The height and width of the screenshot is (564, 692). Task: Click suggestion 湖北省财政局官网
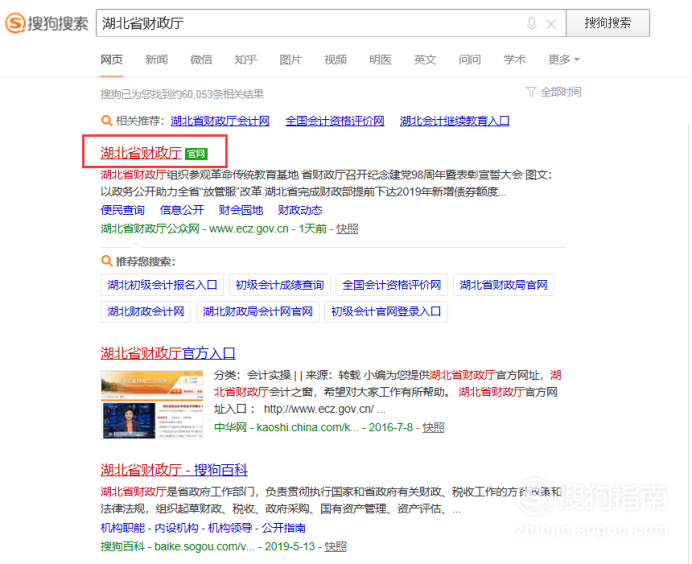pos(504,285)
